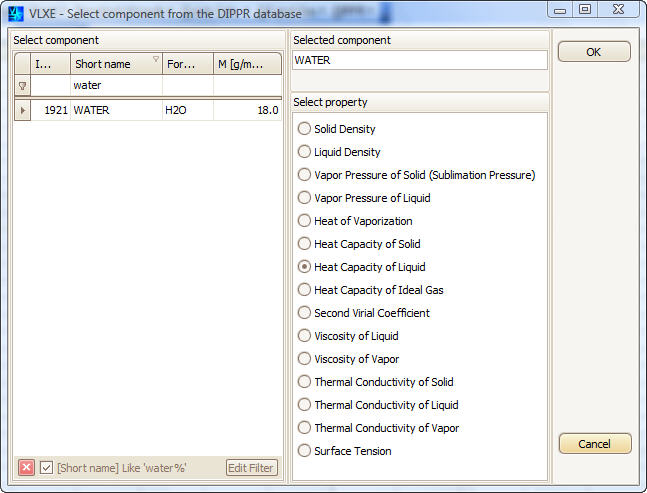
Task: Sort by Short name column header
Action: click(116, 64)
